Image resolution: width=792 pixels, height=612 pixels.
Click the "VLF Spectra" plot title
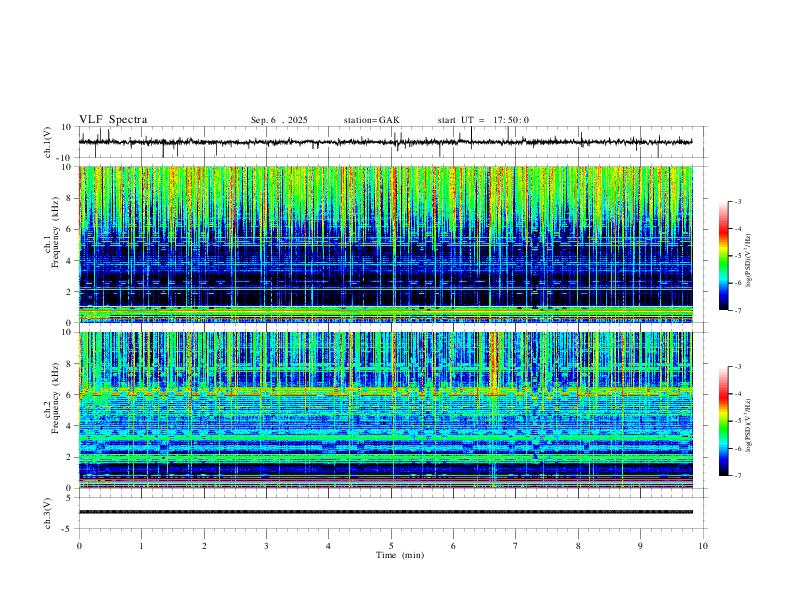tap(113, 120)
